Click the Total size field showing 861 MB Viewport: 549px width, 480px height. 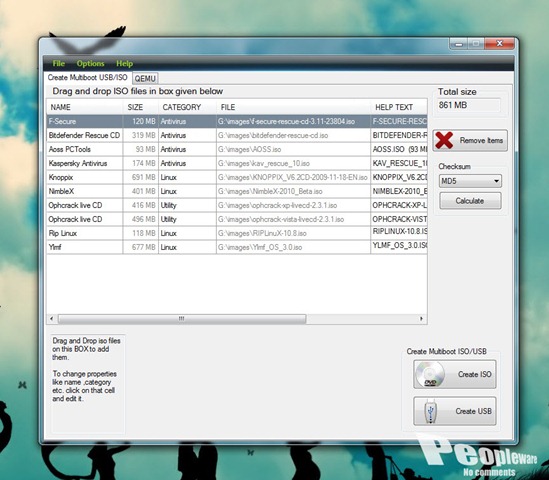click(x=468, y=105)
